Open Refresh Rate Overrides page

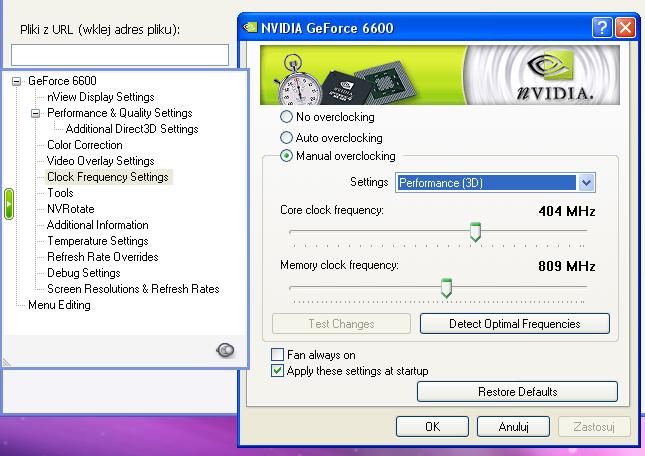[103, 257]
